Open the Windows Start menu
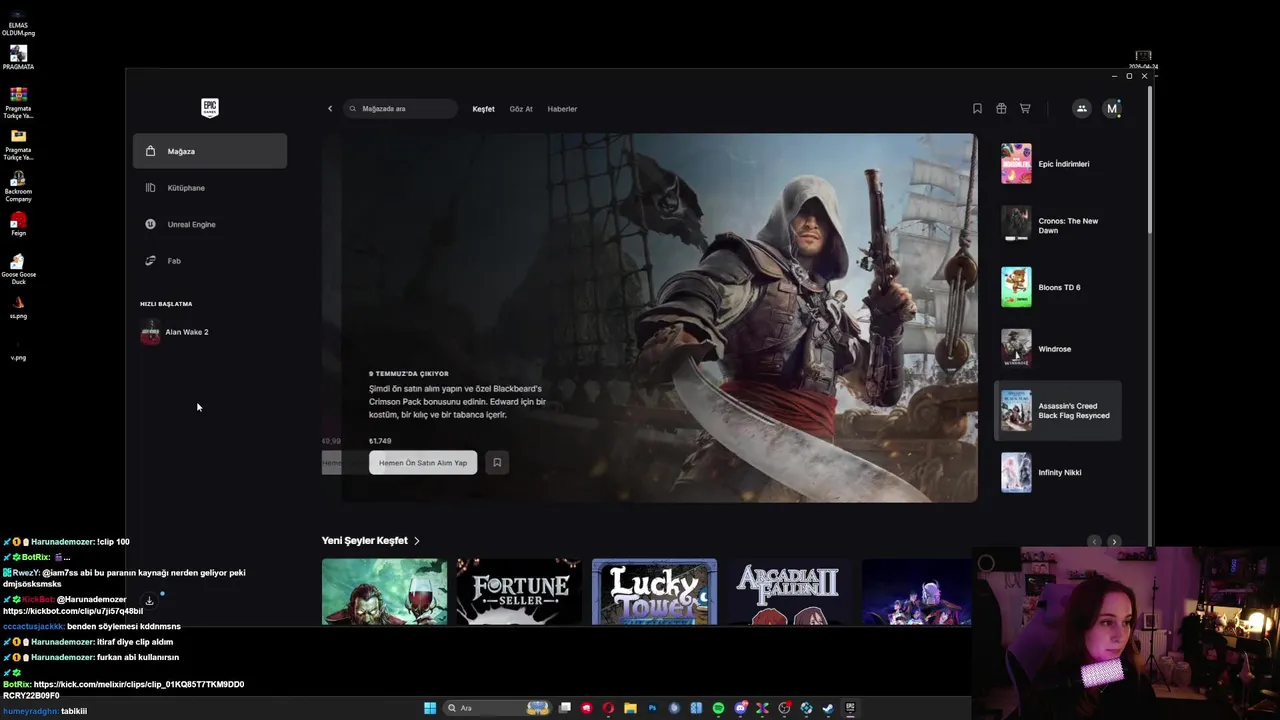 (430, 708)
